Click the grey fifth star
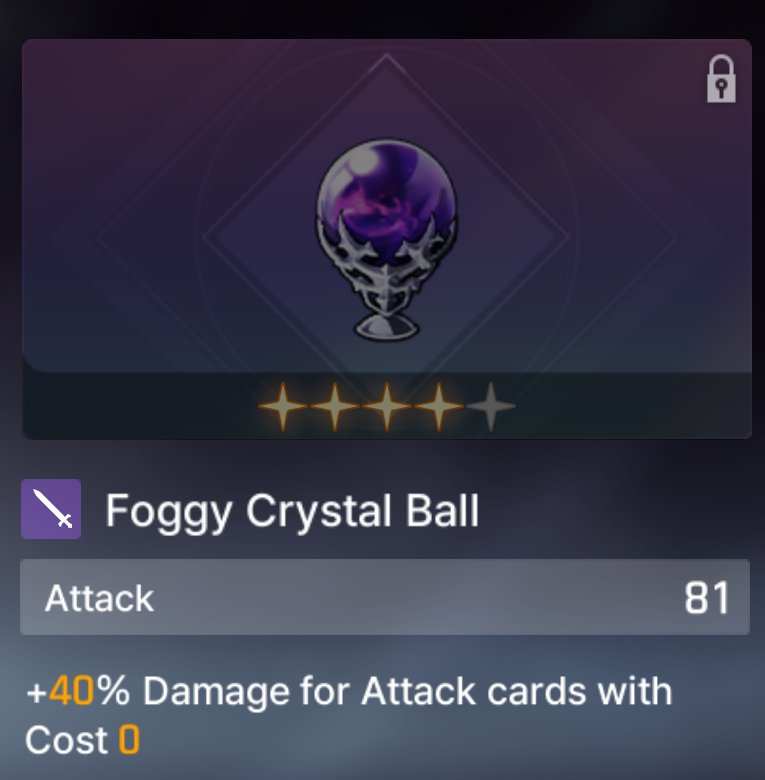The height and width of the screenshot is (780, 765). pos(490,406)
